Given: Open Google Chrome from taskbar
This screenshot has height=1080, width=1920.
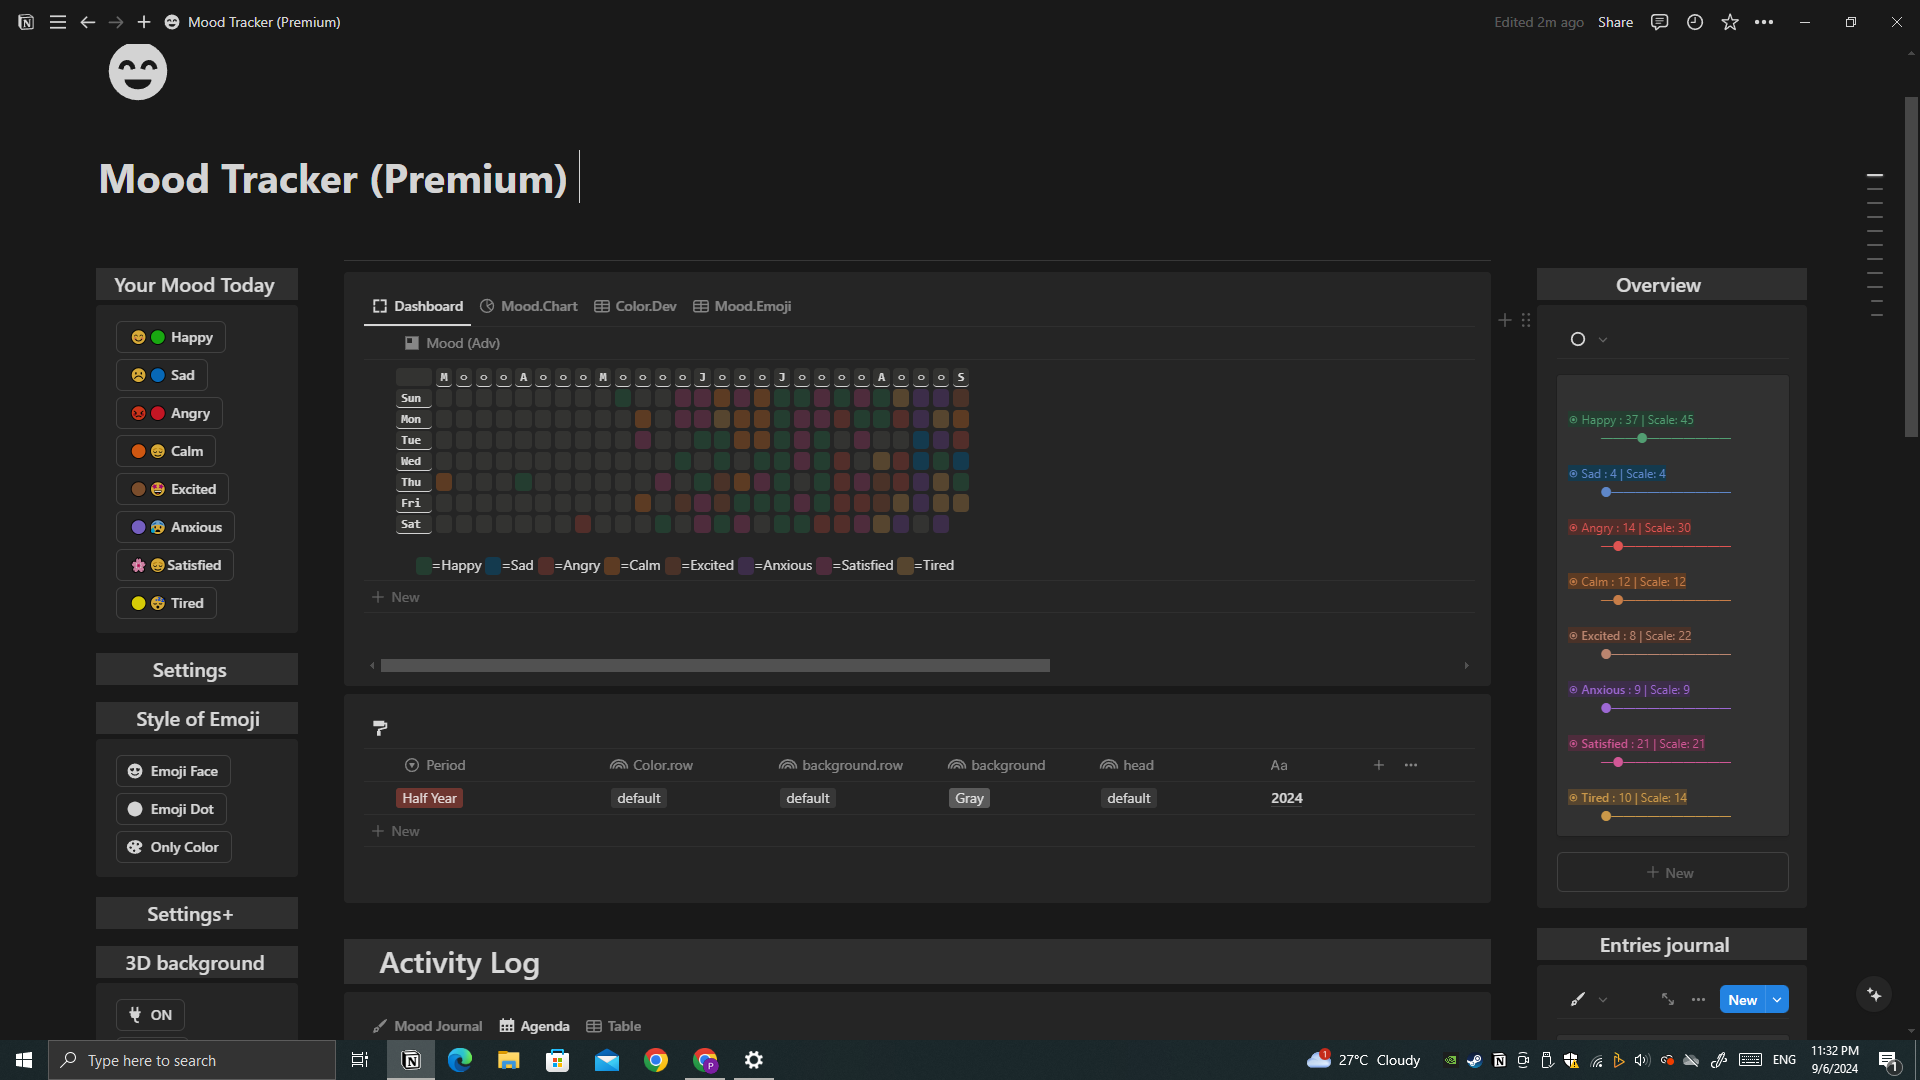Looking at the screenshot, I should (x=656, y=1060).
